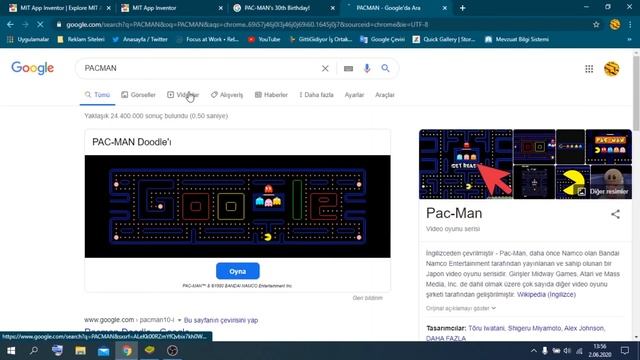Image resolution: width=640 pixels, height=360 pixels.
Task: Open 'Araçlar' search tools
Action: 385,95
